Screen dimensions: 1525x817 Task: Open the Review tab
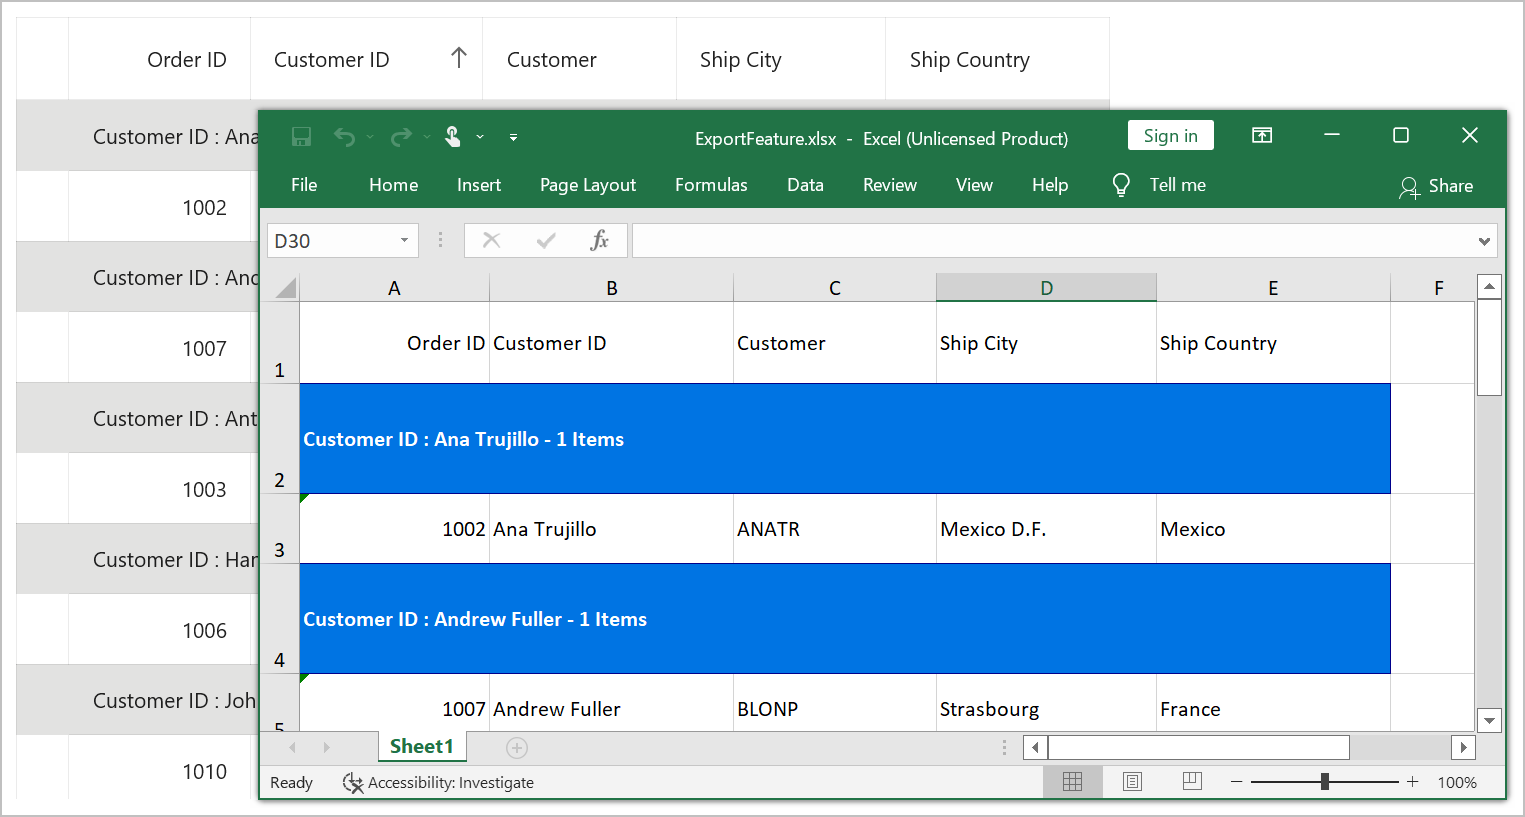890,185
